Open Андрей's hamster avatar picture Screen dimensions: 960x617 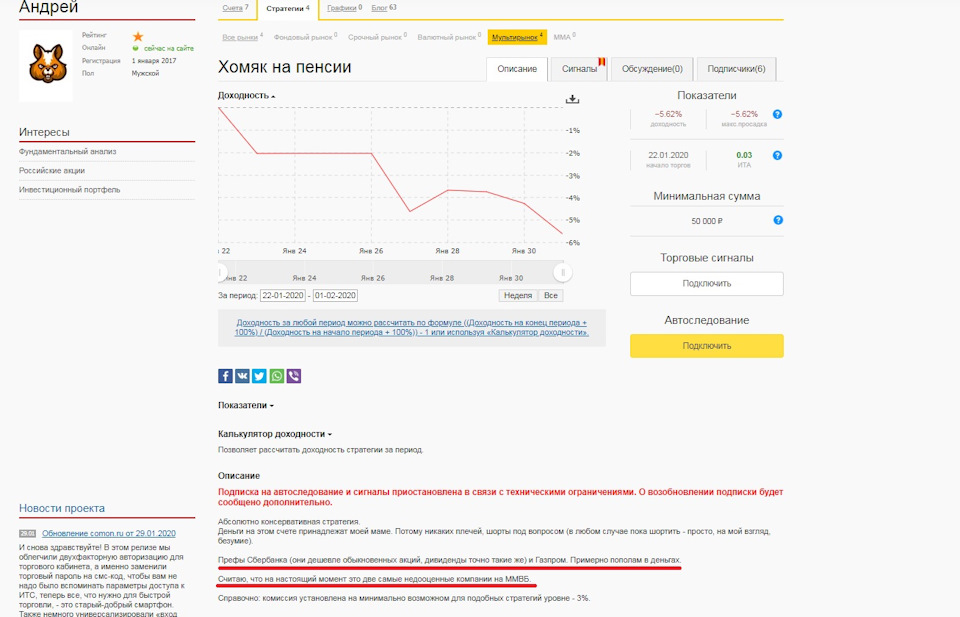click(46, 65)
